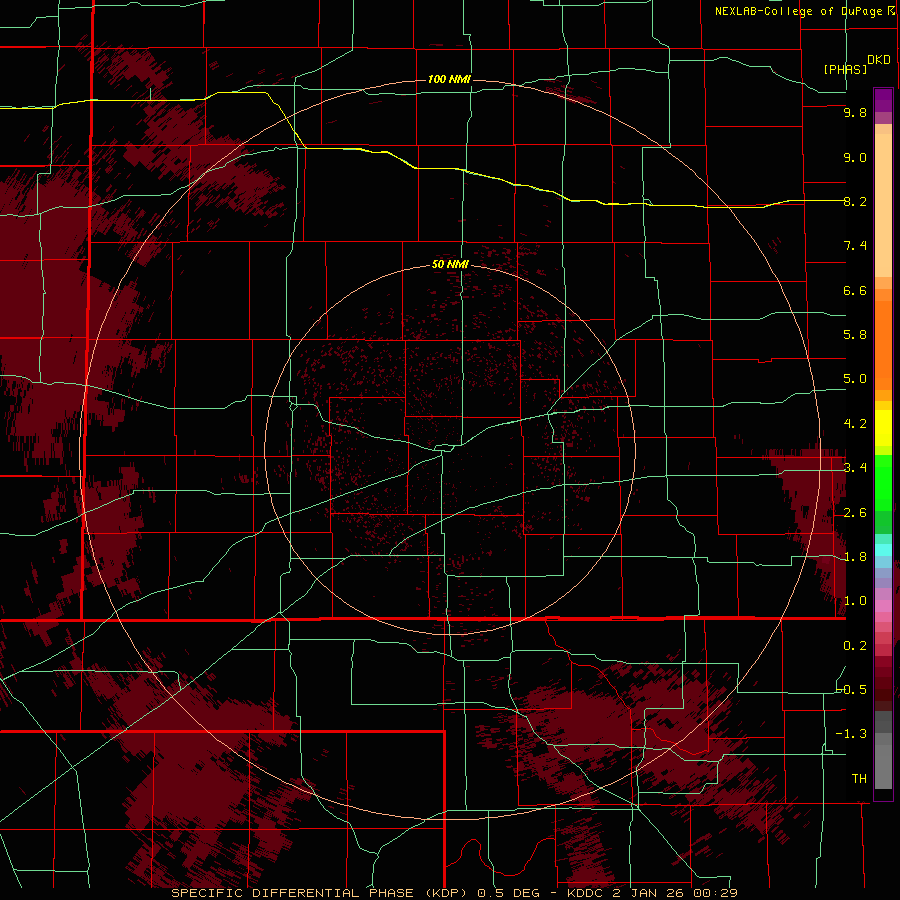Pick the cyan segment of the color bar
The image size is (900, 900).
(x=883, y=550)
